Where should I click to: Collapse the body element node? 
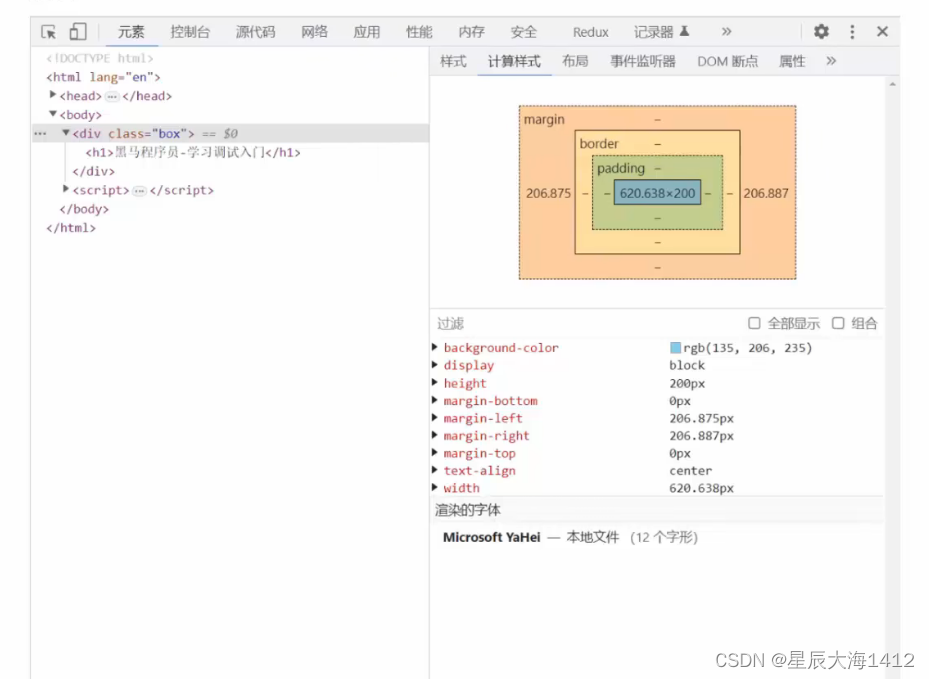pos(53,114)
